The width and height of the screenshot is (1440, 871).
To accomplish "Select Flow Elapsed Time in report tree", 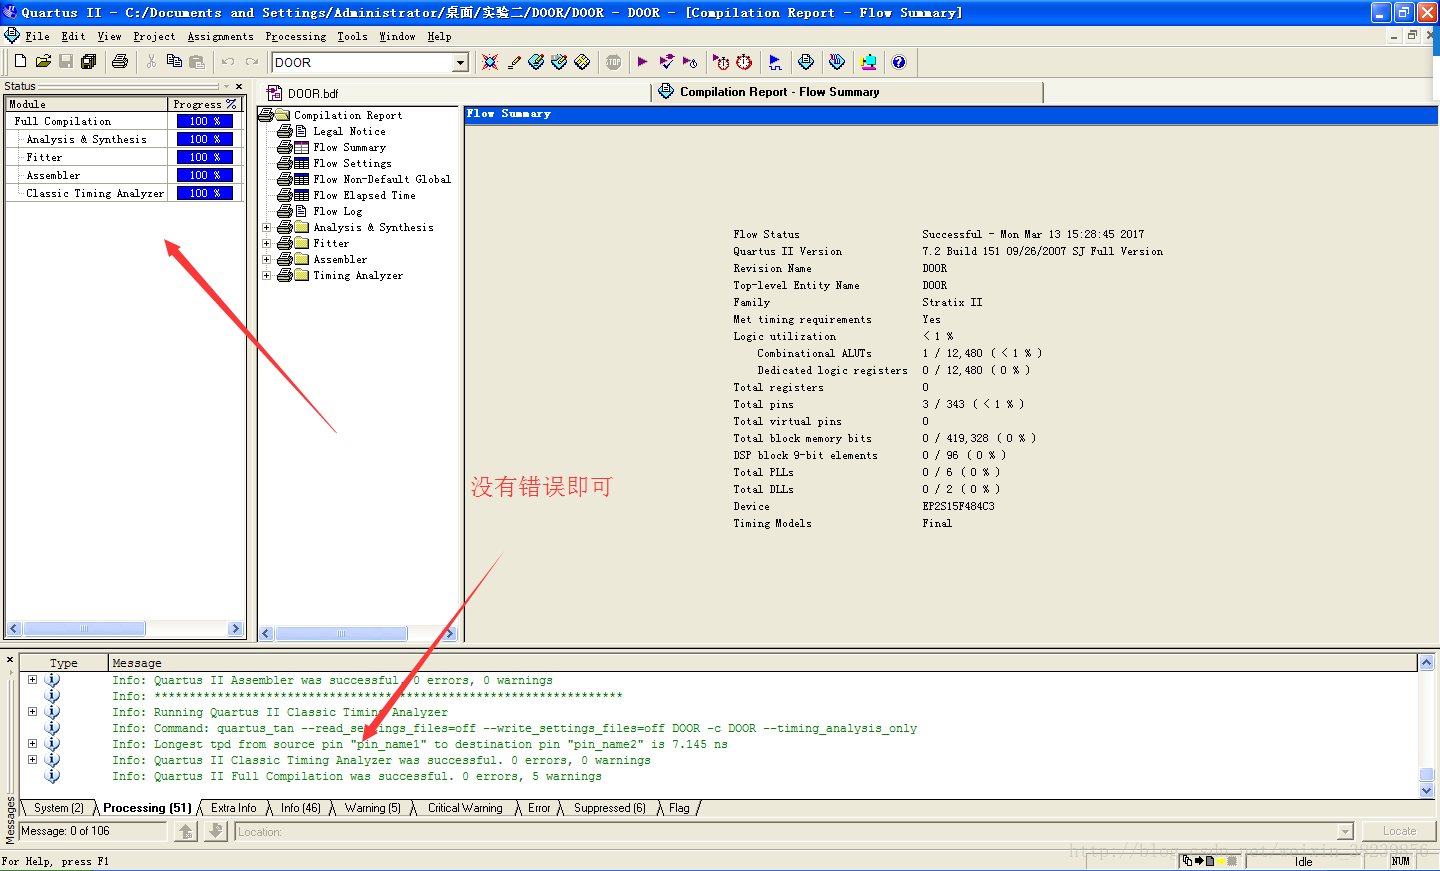I will tap(364, 195).
